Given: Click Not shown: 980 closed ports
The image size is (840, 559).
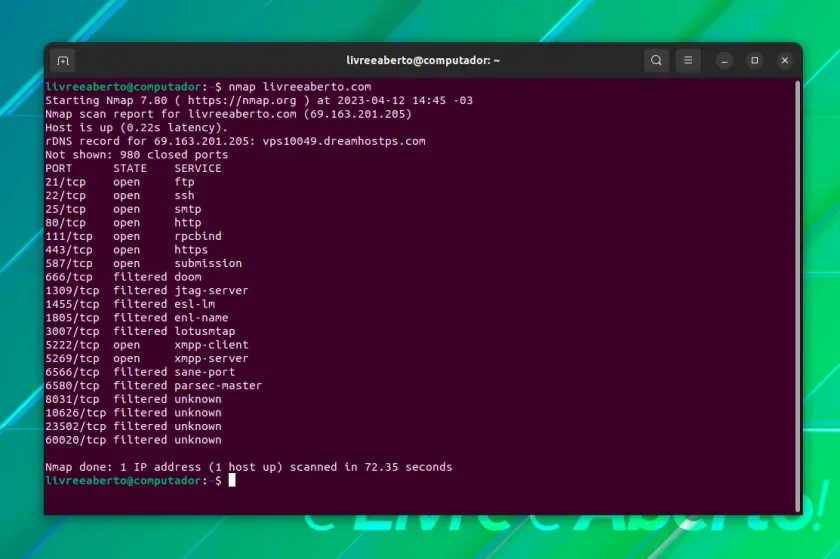Looking at the screenshot, I should (x=137, y=155).
